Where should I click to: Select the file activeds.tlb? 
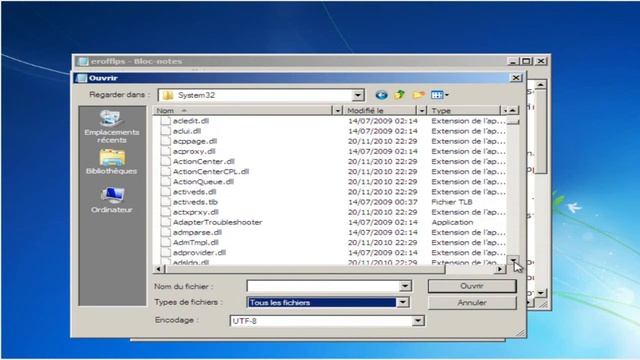click(x=195, y=202)
